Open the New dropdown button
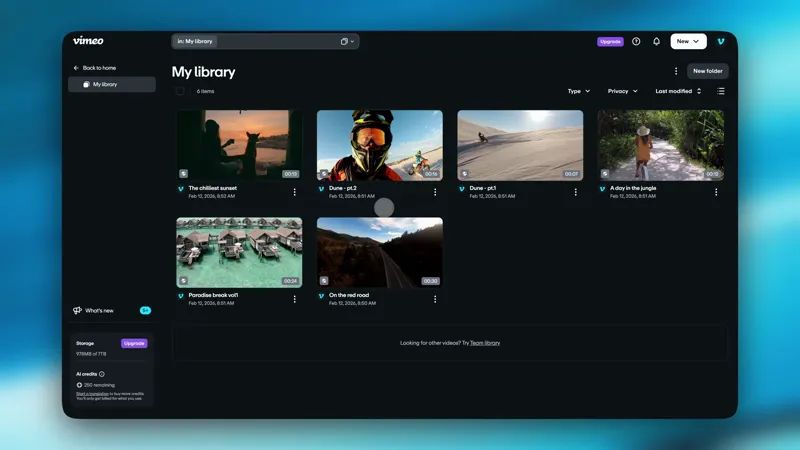Viewport: 800px width, 450px height. (x=688, y=42)
